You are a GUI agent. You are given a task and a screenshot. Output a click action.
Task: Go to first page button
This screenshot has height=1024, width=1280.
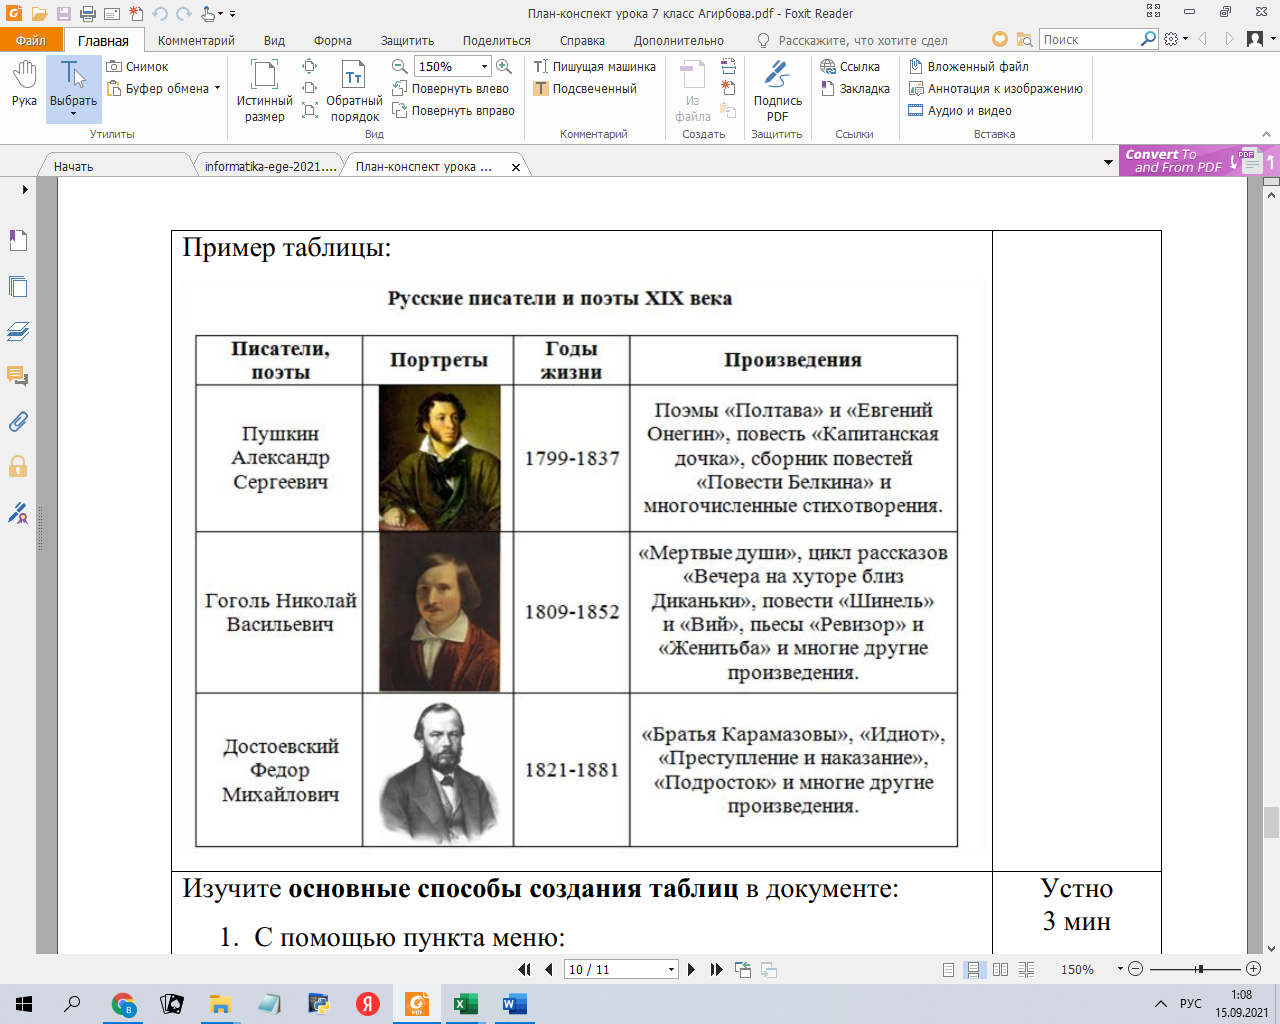click(524, 969)
